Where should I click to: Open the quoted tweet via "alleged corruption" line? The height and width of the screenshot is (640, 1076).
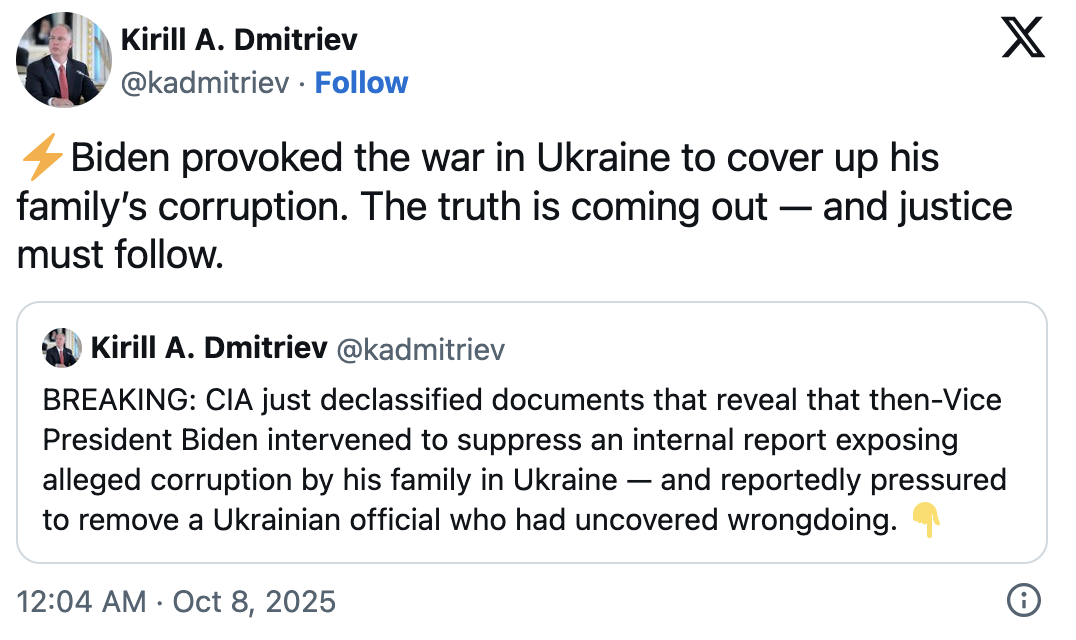tap(330, 479)
